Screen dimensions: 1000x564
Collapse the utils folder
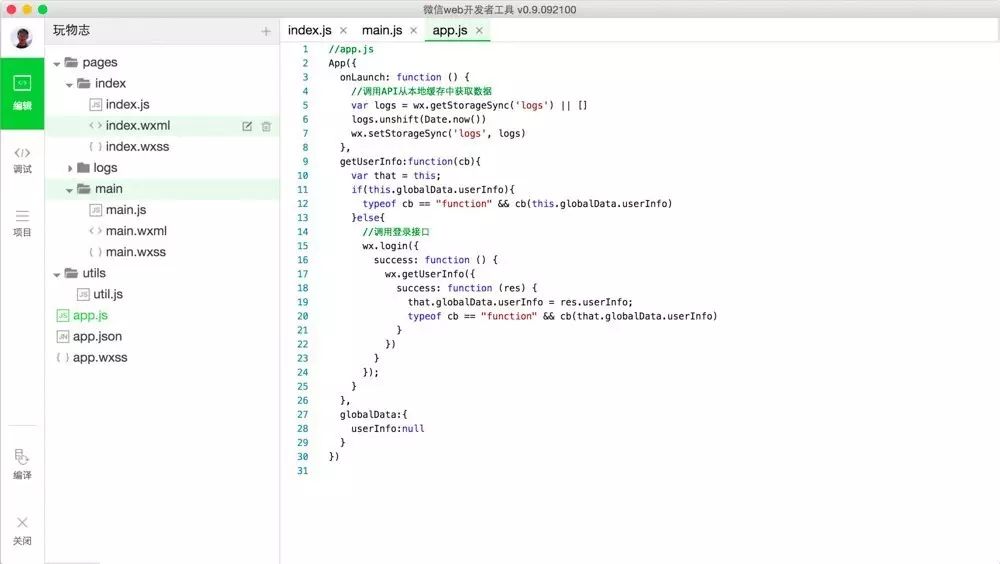pyautogui.click(x=57, y=274)
